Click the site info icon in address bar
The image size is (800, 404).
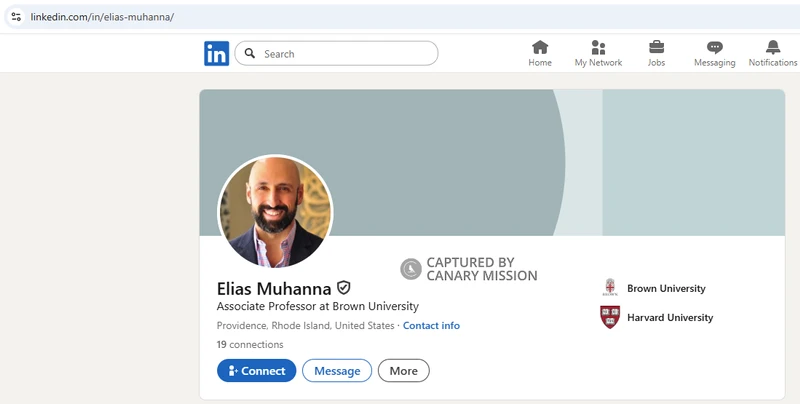16,17
